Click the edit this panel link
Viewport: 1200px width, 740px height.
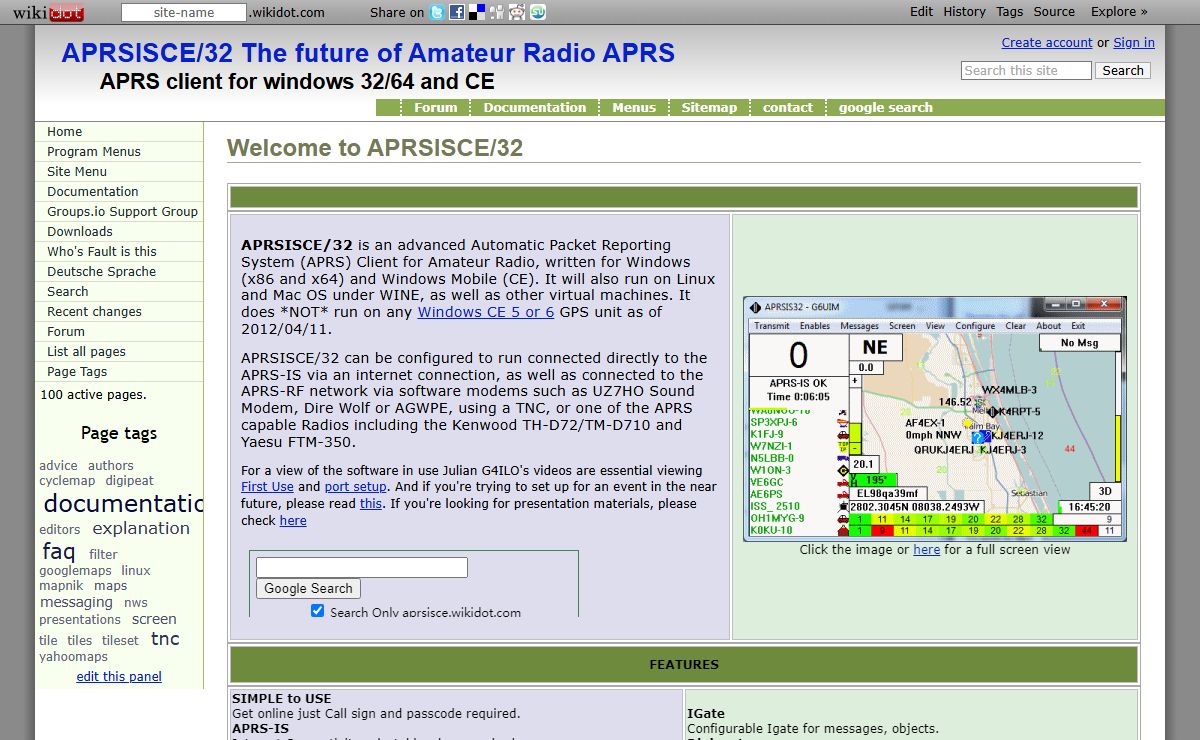click(x=119, y=677)
